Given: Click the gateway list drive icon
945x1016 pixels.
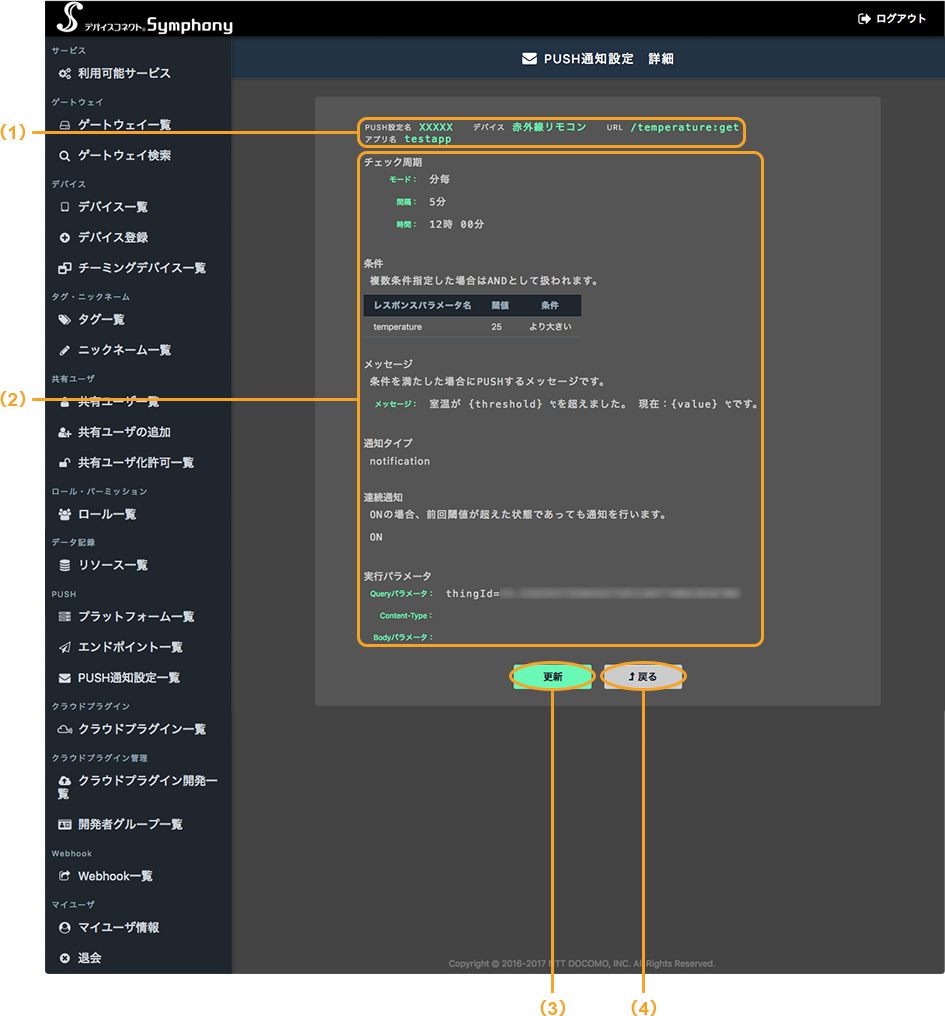Looking at the screenshot, I should 65,125.
